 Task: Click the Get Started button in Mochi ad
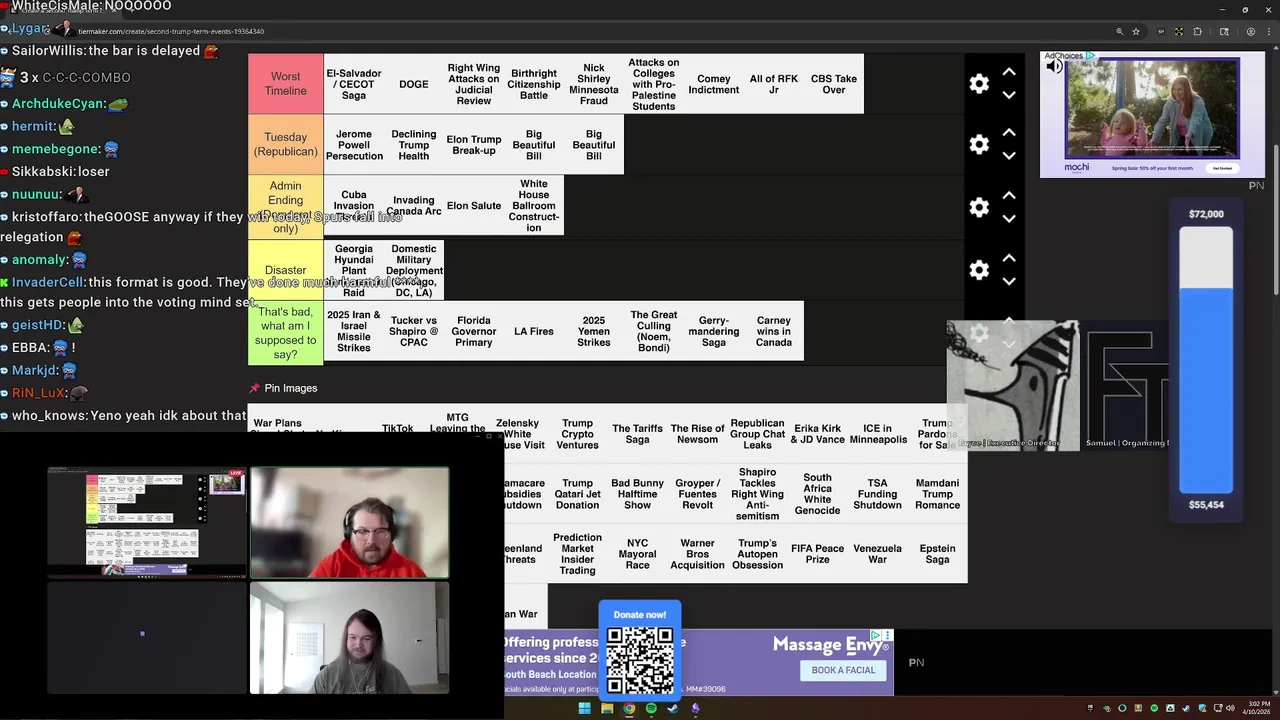coord(1222,168)
